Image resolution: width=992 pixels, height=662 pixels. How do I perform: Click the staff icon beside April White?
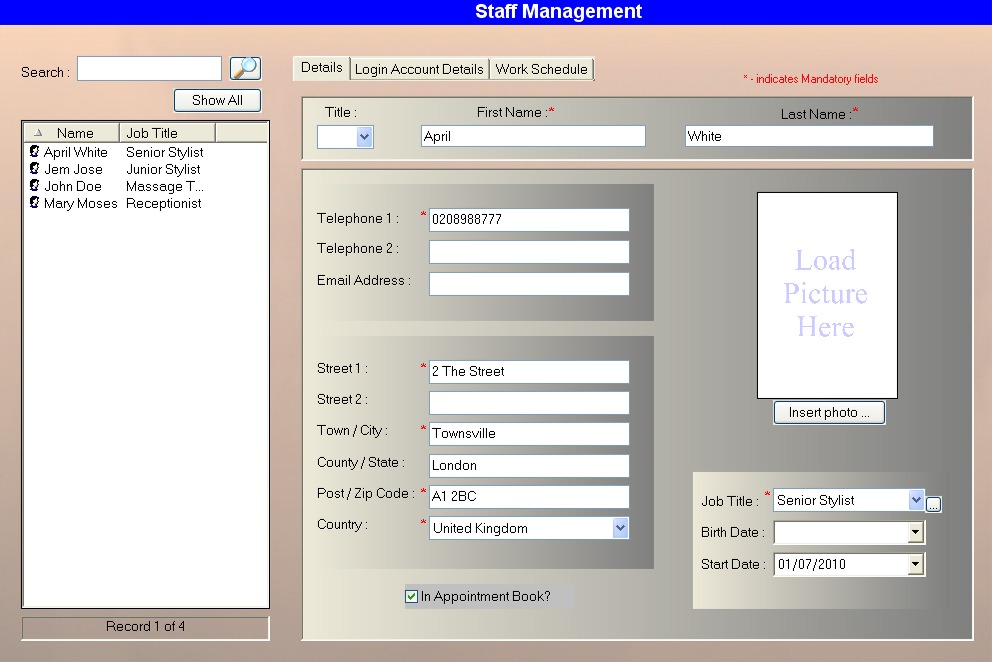(x=35, y=151)
